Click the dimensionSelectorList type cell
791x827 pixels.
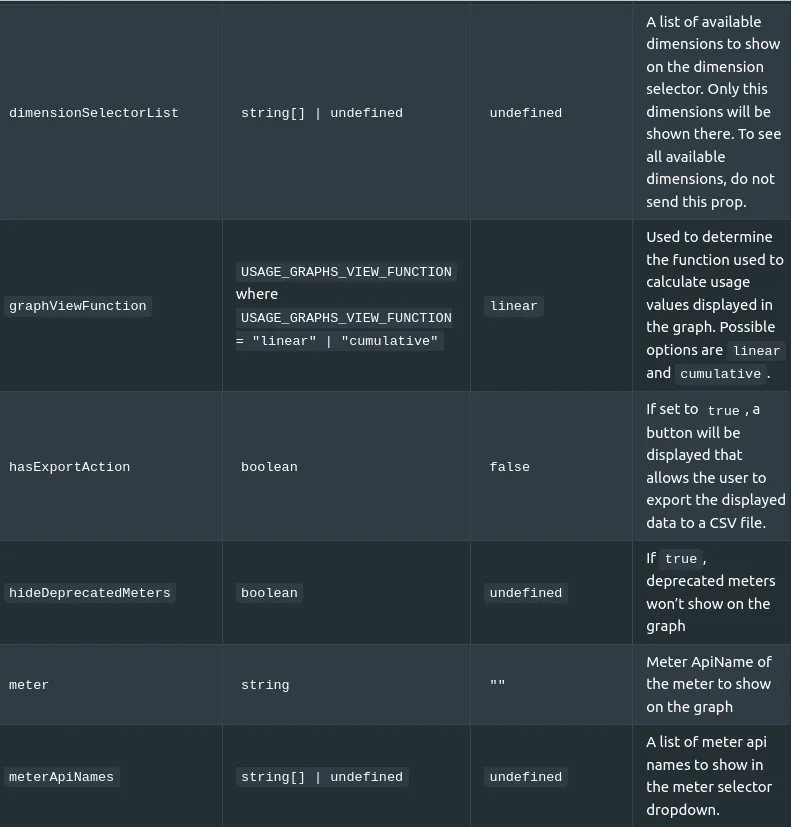click(321, 113)
